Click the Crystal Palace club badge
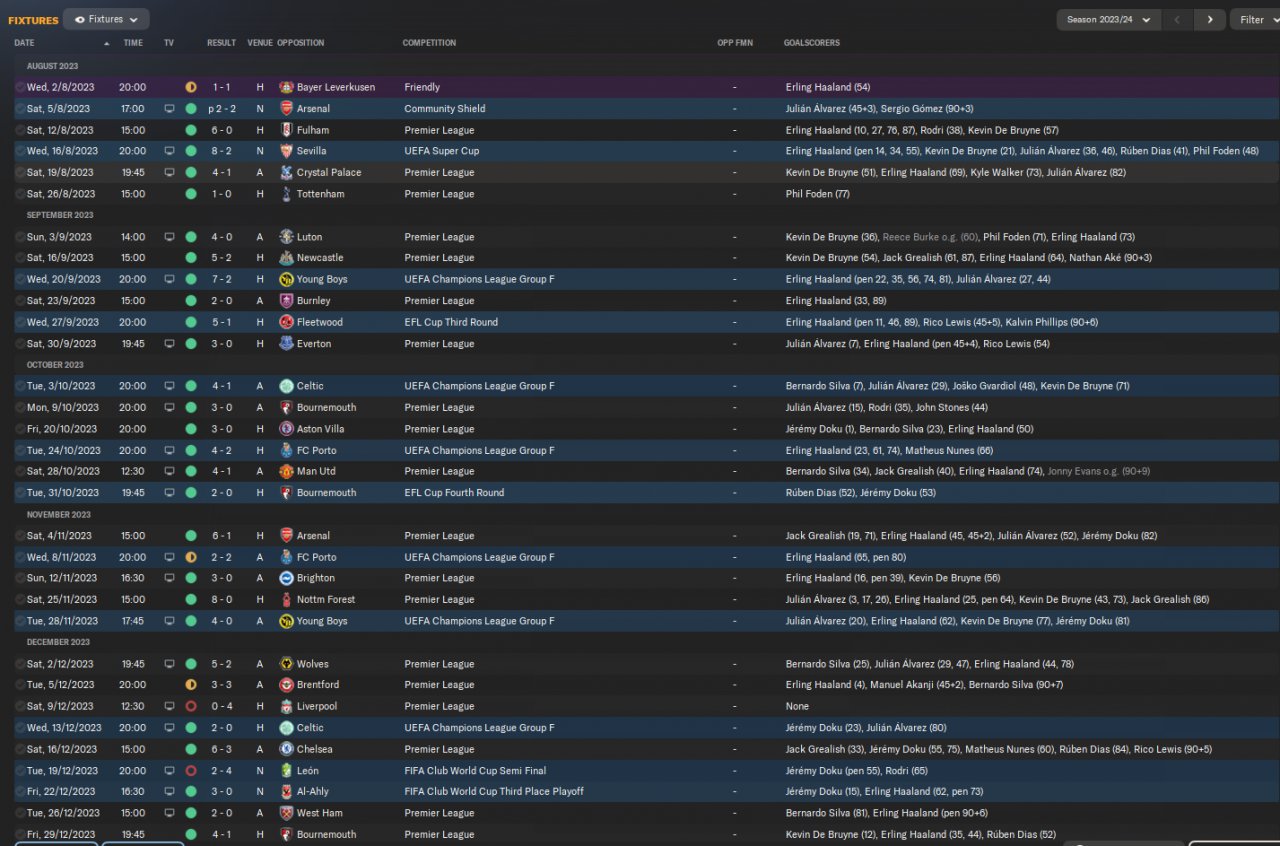Viewport: 1280px width, 846px height. pyautogui.click(x=286, y=172)
